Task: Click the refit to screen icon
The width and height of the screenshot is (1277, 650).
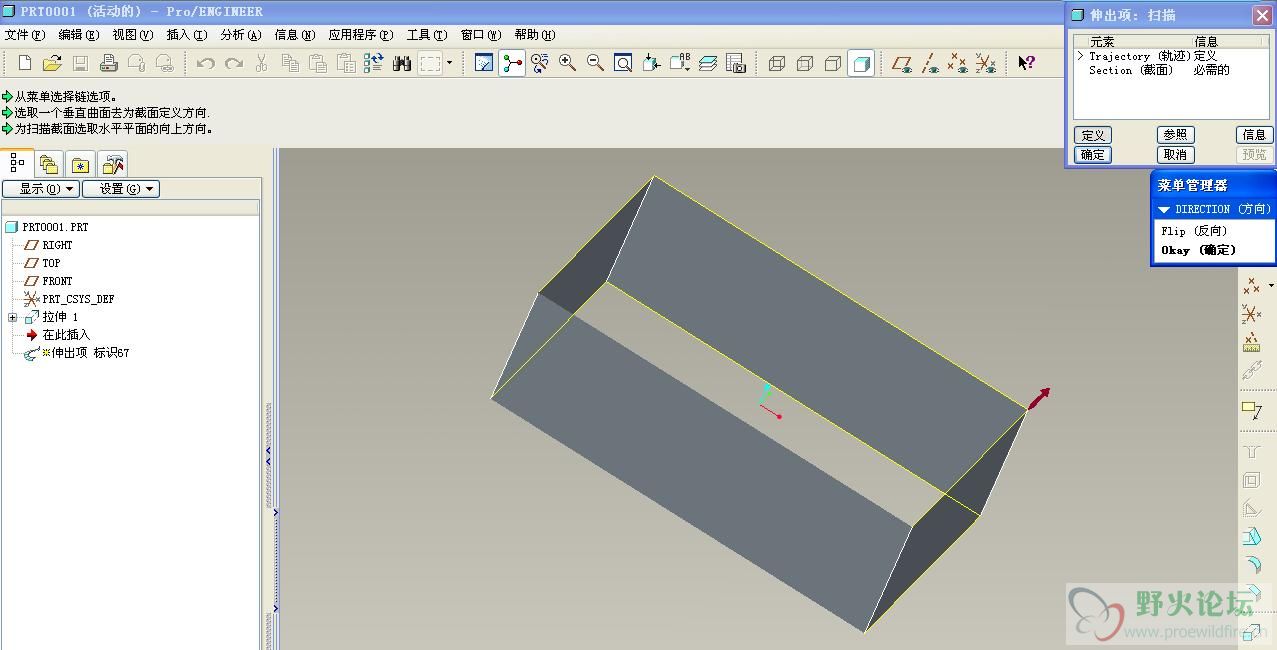Action: (x=623, y=63)
